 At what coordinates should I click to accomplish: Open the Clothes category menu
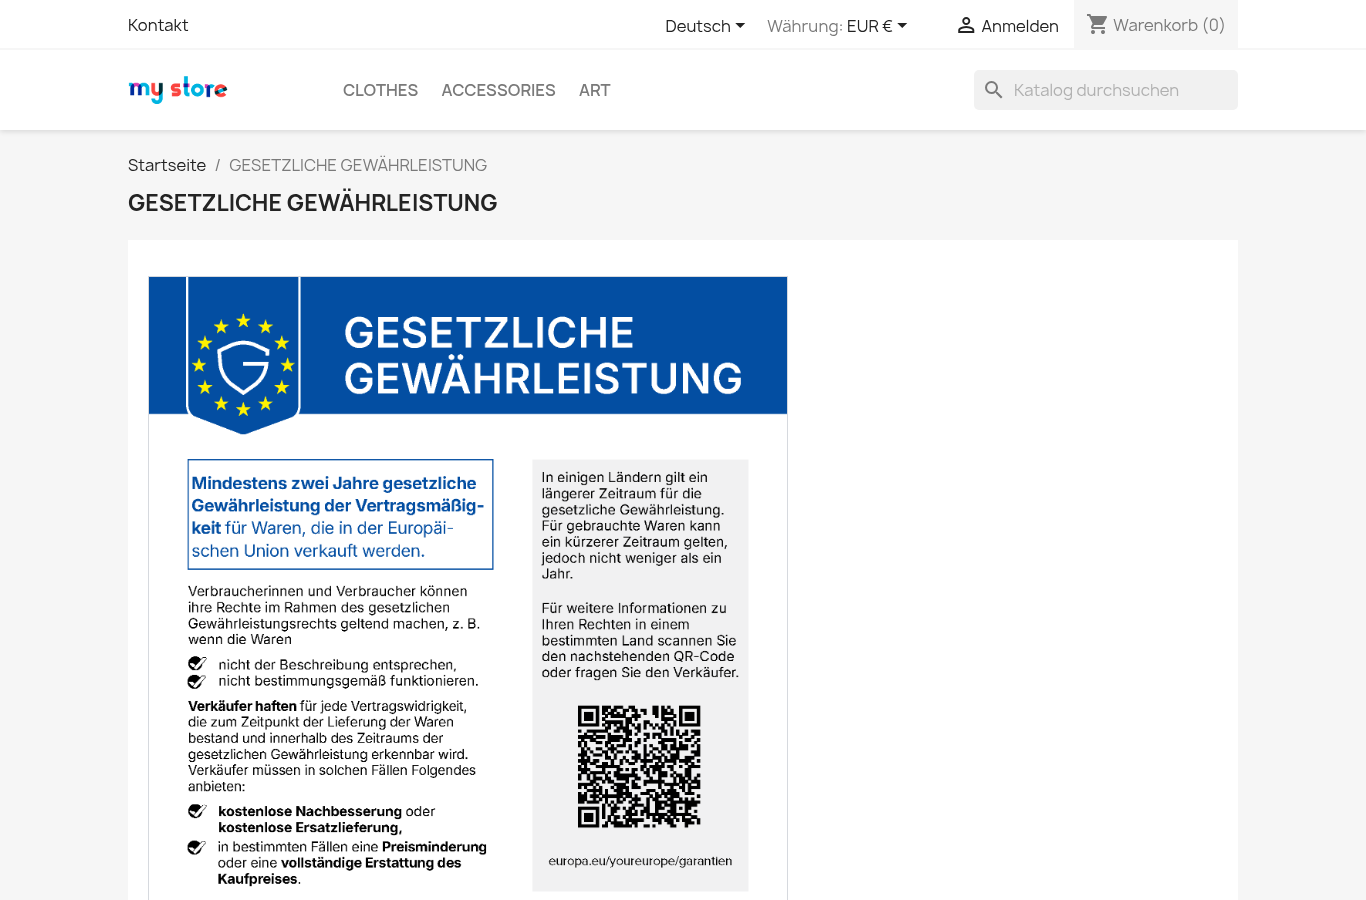(x=380, y=90)
